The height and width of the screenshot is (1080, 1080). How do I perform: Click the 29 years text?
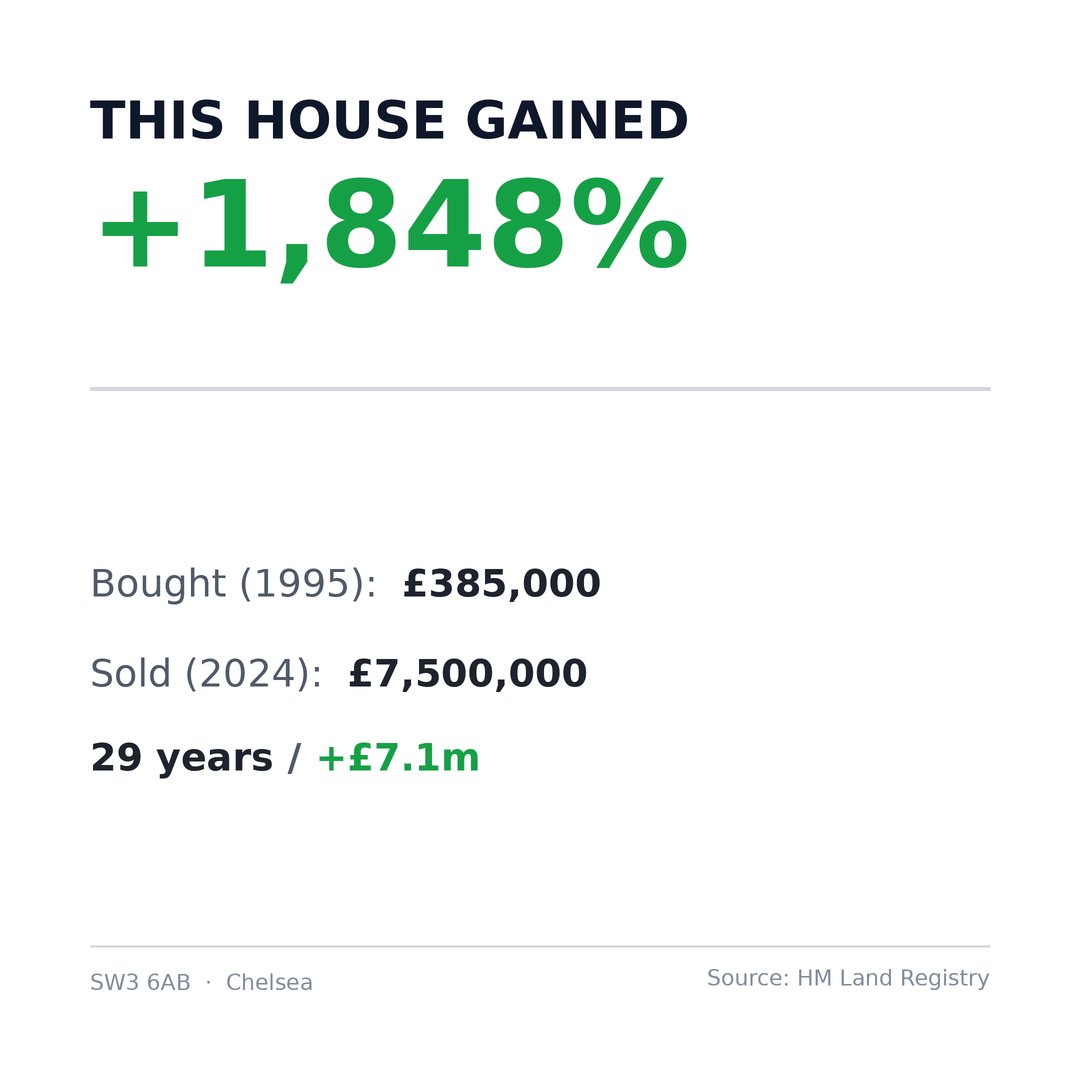182,759
